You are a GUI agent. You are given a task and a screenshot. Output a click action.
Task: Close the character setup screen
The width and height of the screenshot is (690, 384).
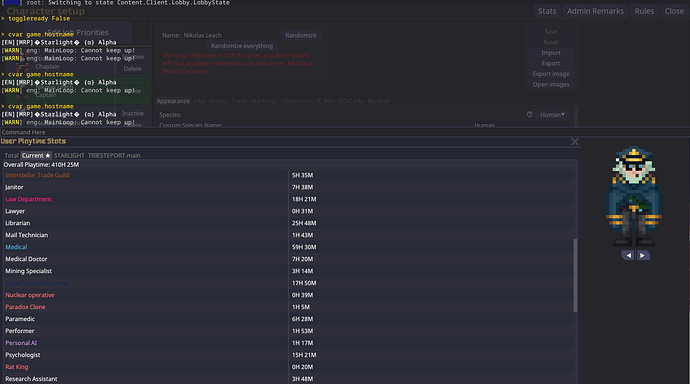pos(674,11)
